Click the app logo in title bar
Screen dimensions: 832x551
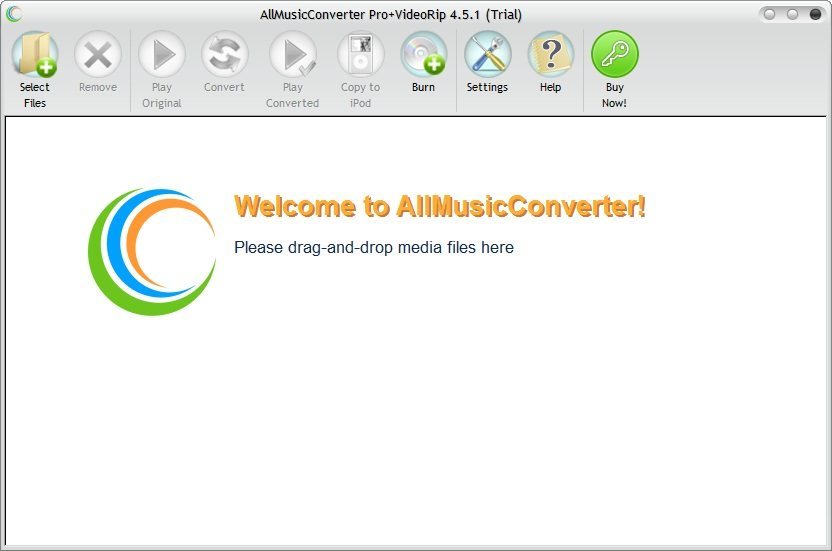click(14, 14)
